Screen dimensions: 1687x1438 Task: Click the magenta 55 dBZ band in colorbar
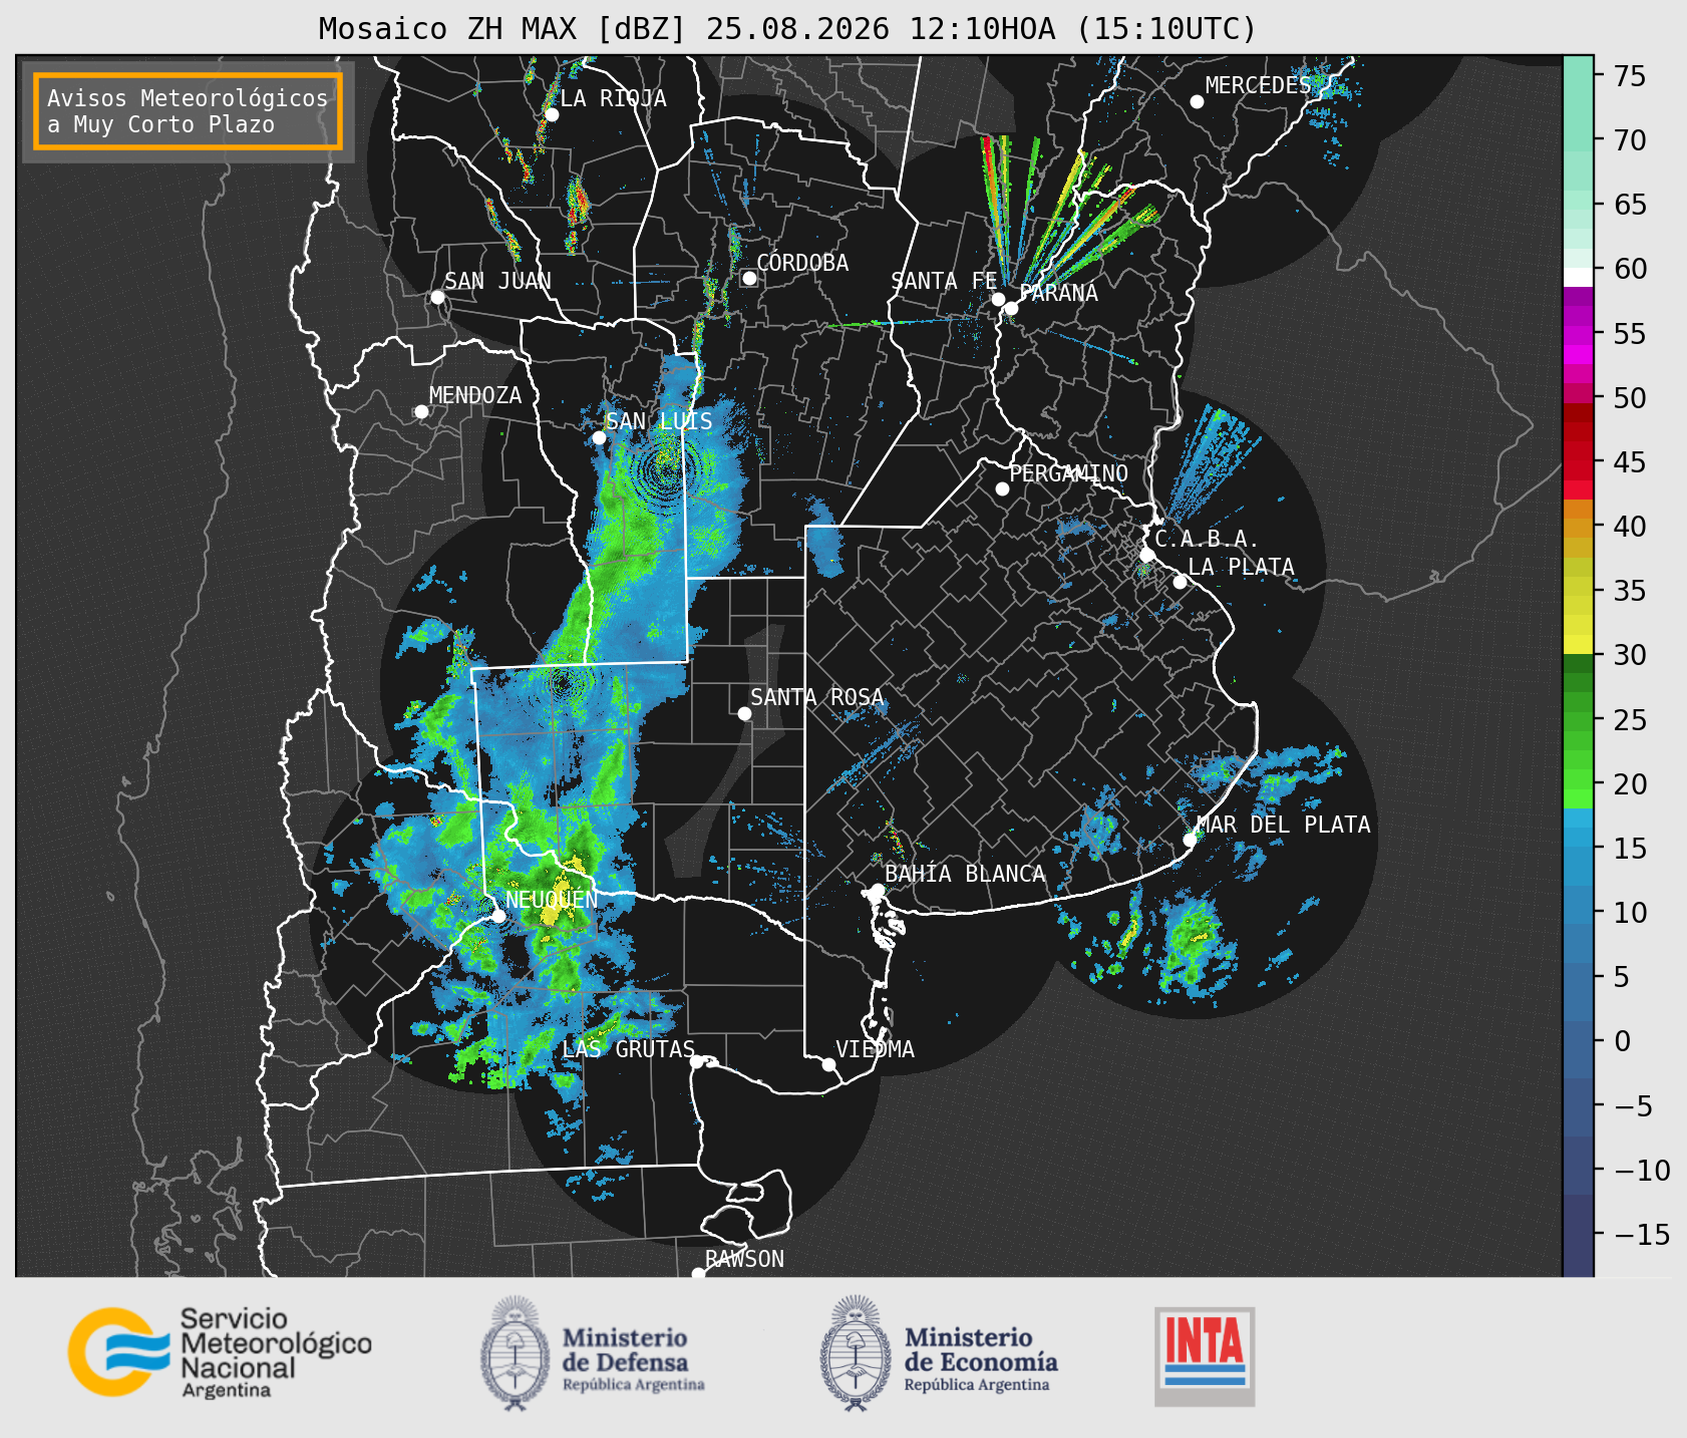1578,335
